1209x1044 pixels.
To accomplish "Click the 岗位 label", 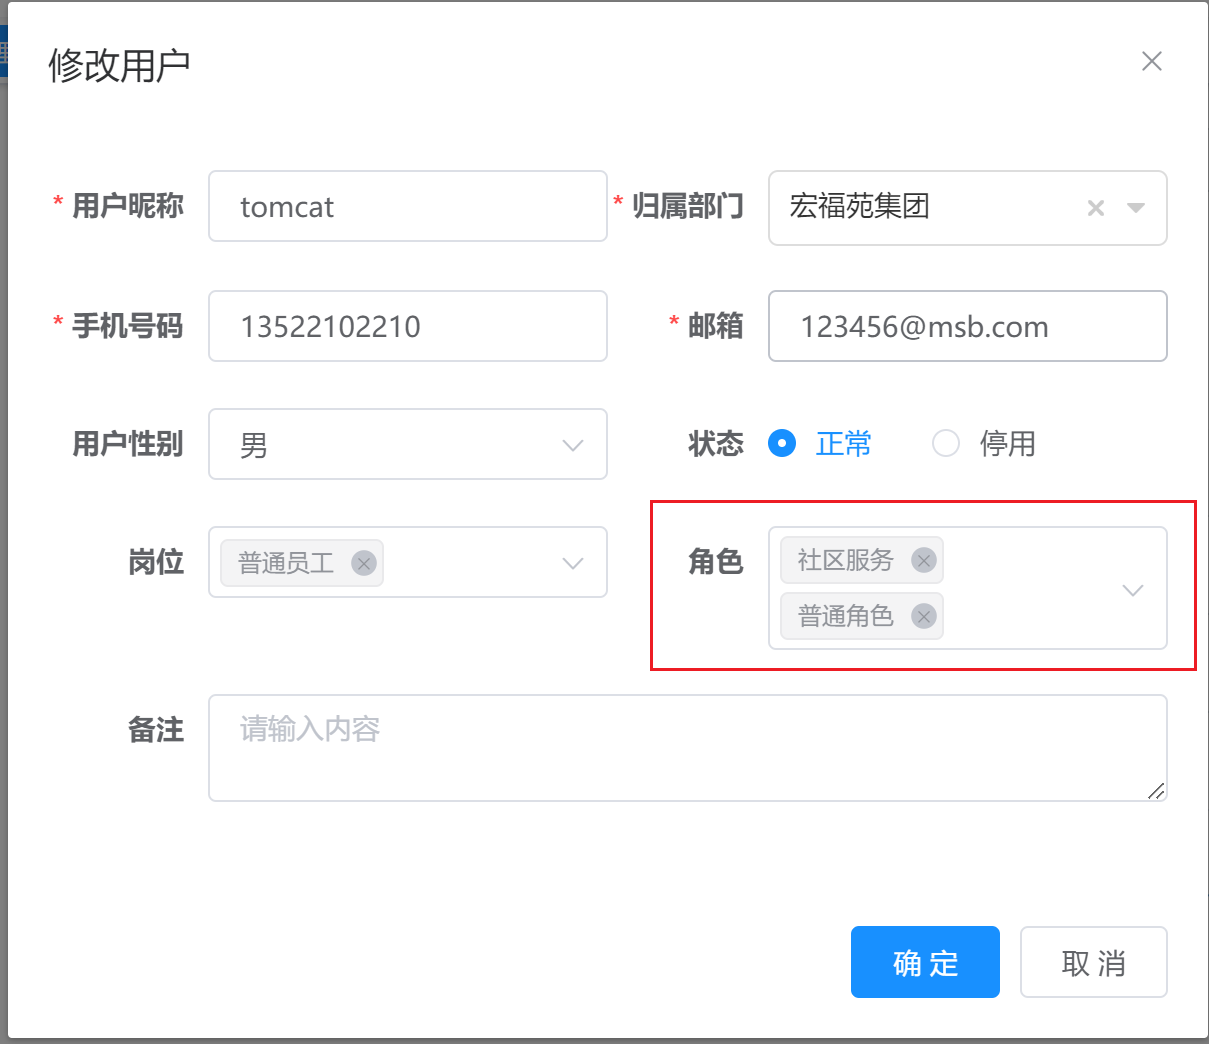I will [x=156, y=562].
